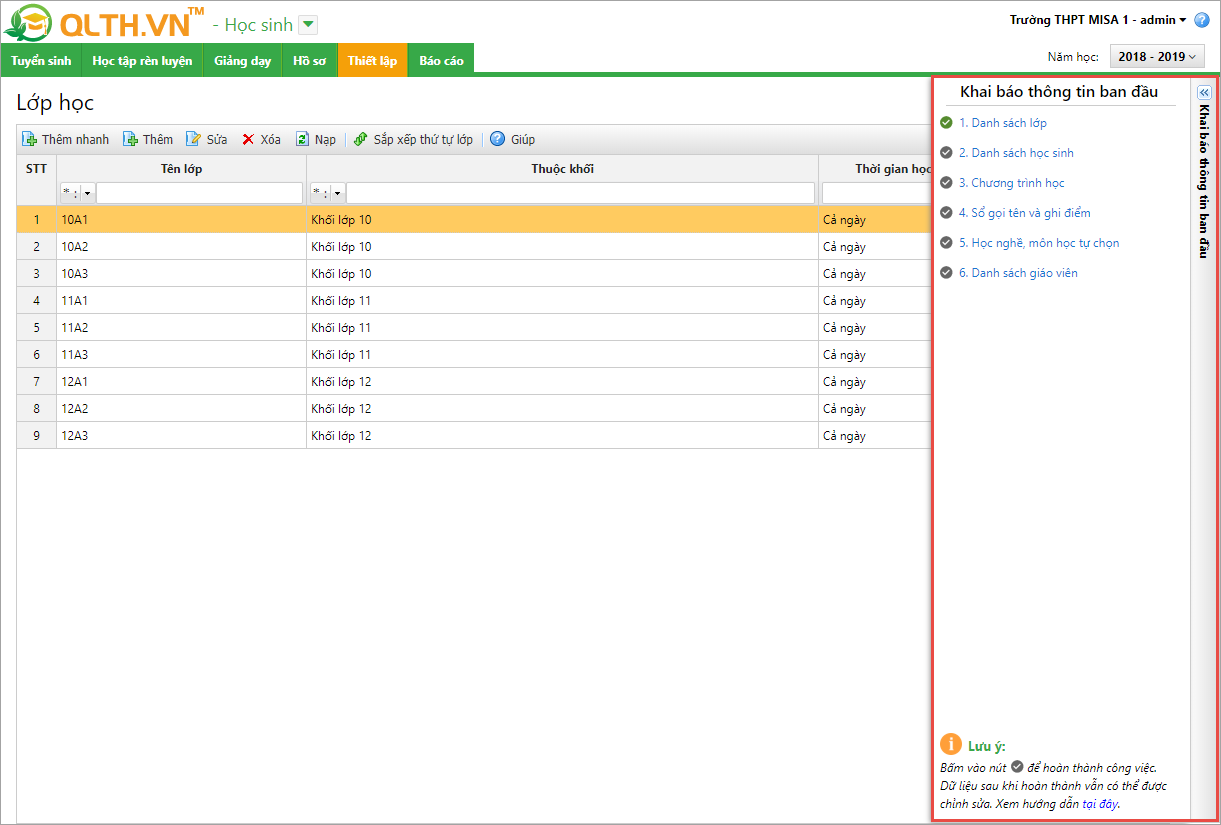Image resolution: width=1221 pixels, height=825 pixels.
Task: Mark Danh sách học sinh step complete
Action: 946,153
